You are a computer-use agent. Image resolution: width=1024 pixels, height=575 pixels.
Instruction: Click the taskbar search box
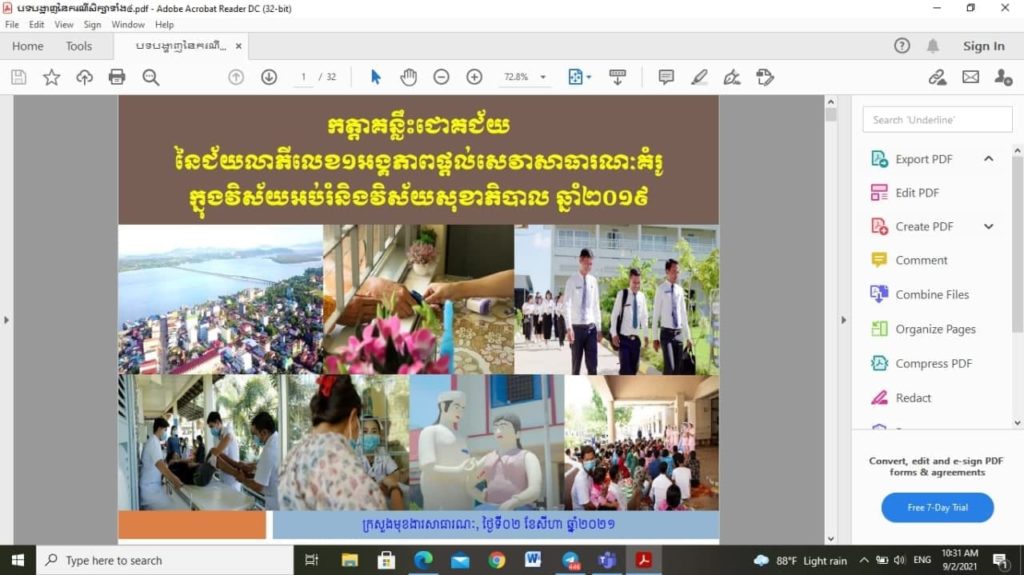point(165,560)
